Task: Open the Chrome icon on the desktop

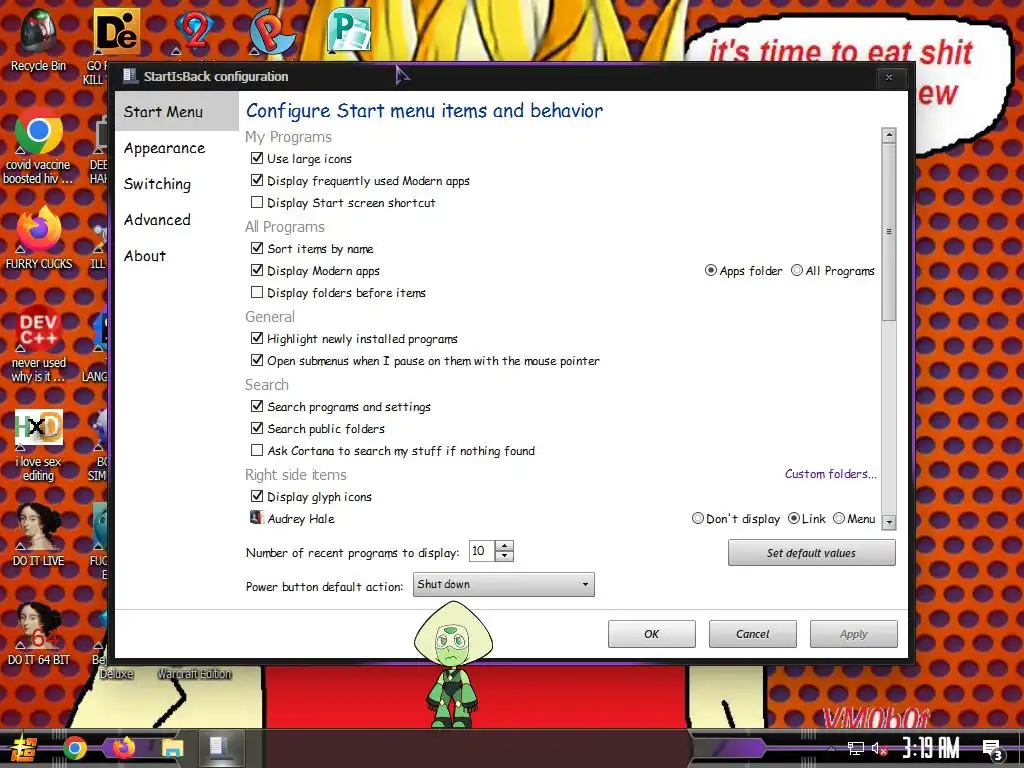Action: pos(39,131)
